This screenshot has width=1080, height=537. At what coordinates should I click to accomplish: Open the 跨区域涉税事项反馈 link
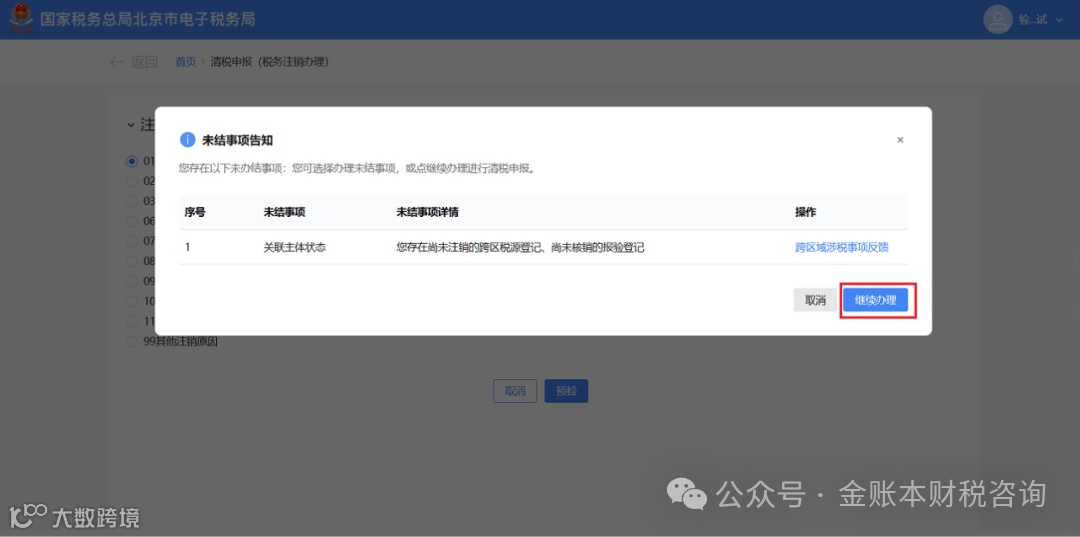842,247
